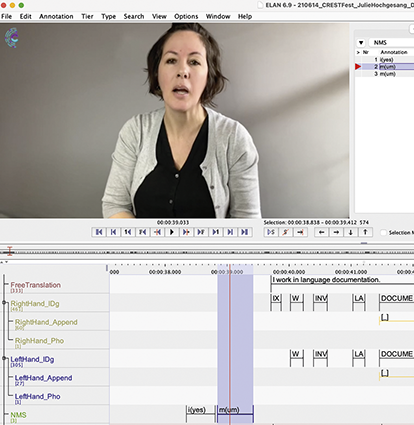
Task: Select the RightHand_Append tier label
Action: coord(46,322)
